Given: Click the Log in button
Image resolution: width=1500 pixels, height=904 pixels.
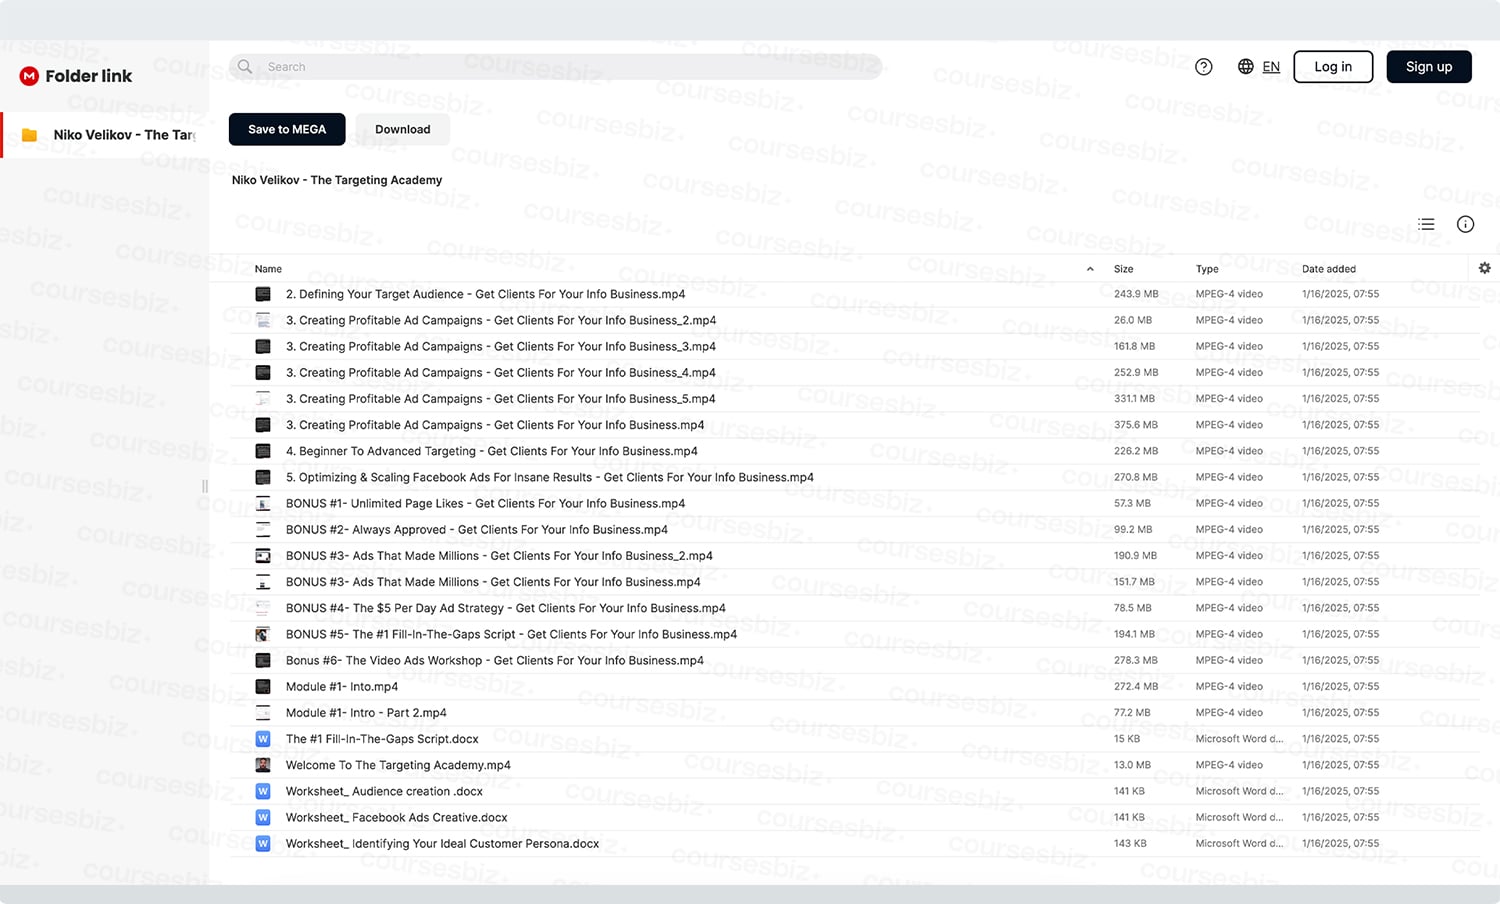Looking at the screenshot, I should click(x=1333, y=67).
